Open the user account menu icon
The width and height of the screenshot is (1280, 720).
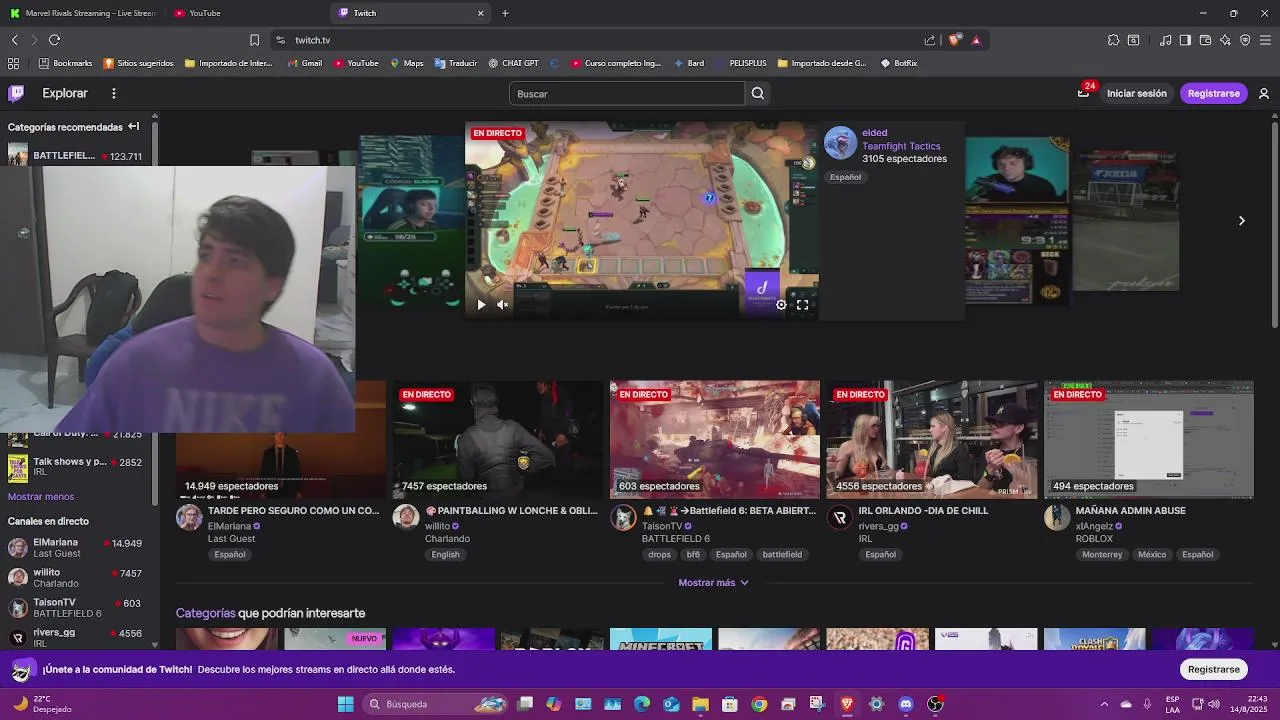click(1264, 93)
